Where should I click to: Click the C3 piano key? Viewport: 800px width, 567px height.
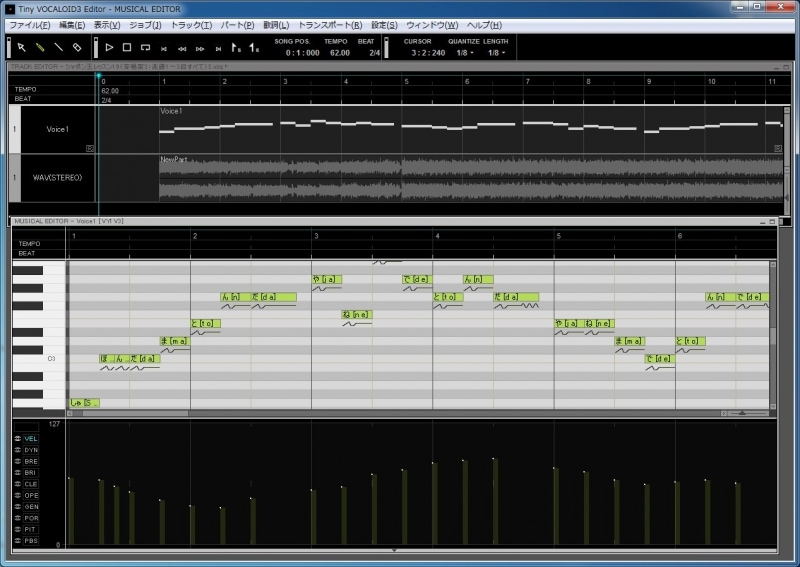point(39,359)
